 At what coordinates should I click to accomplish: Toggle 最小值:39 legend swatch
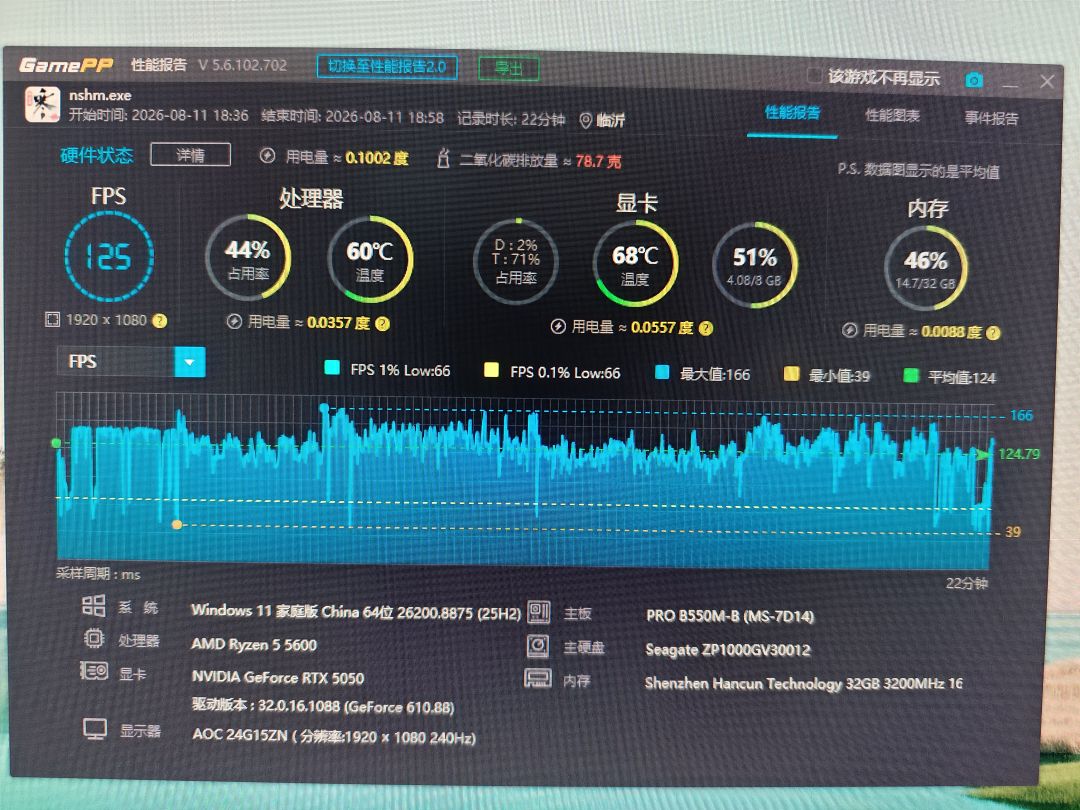tap(791, 374)
